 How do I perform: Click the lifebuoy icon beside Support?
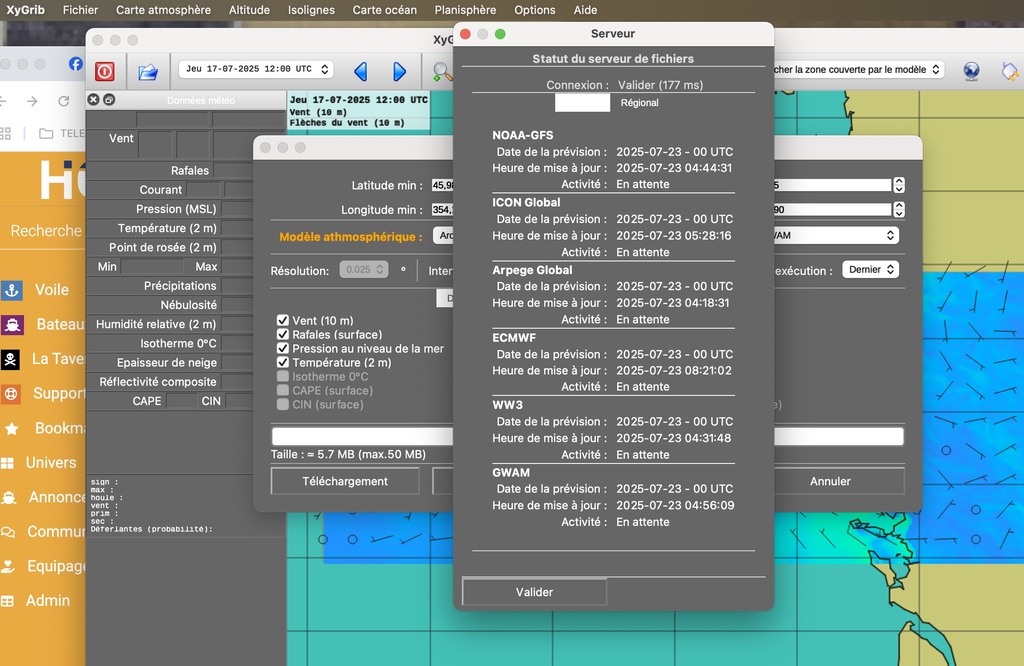10,394
